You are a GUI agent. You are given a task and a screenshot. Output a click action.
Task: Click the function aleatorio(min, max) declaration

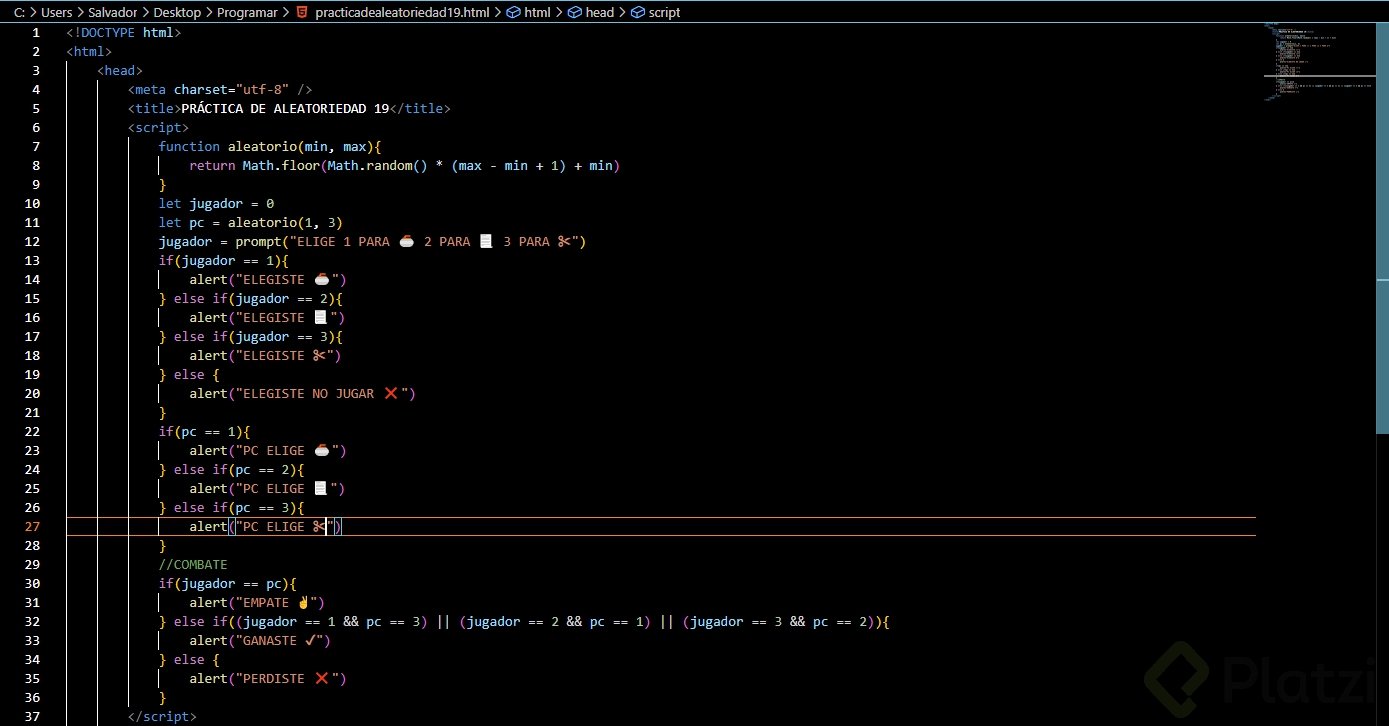tap(270, 146)
